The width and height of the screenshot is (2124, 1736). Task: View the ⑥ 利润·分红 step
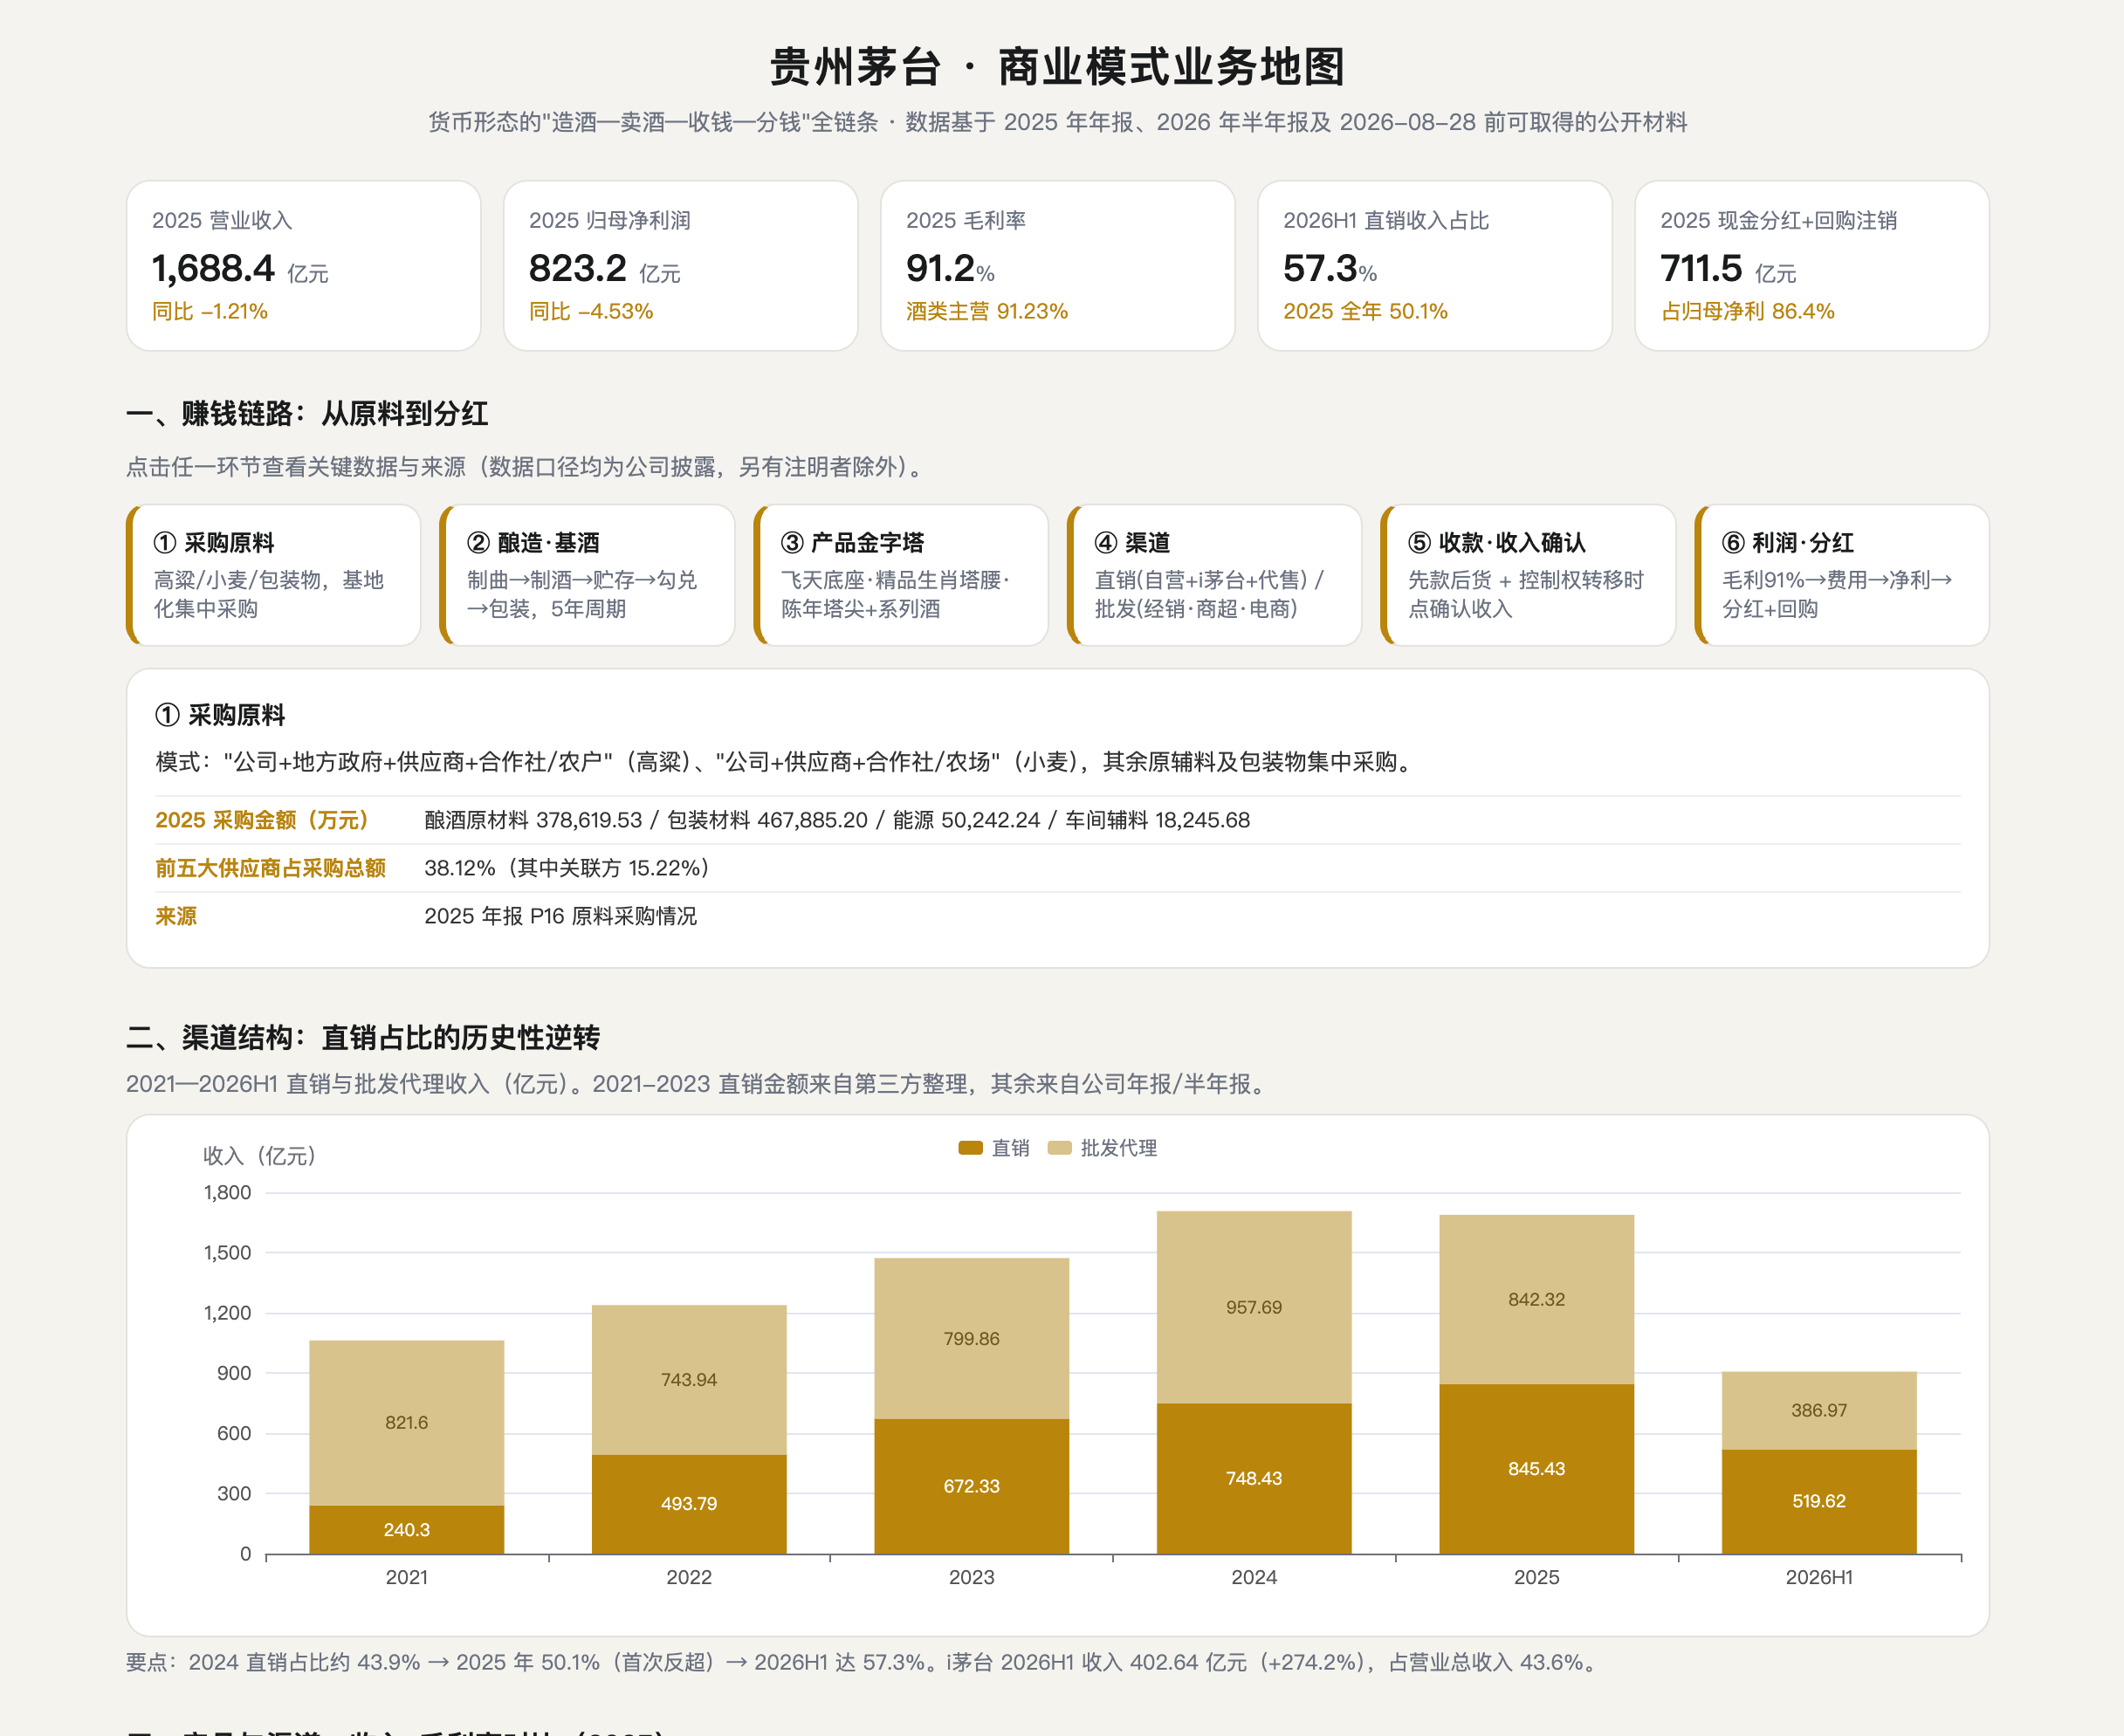click(1842, 575)
